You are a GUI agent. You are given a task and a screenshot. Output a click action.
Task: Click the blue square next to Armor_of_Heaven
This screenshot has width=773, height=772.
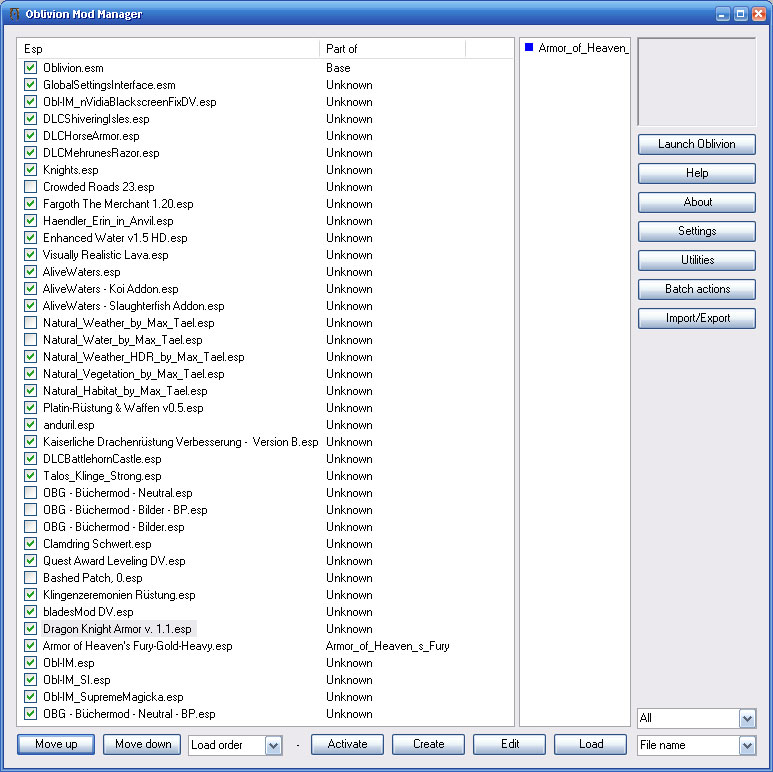[529, 47]
